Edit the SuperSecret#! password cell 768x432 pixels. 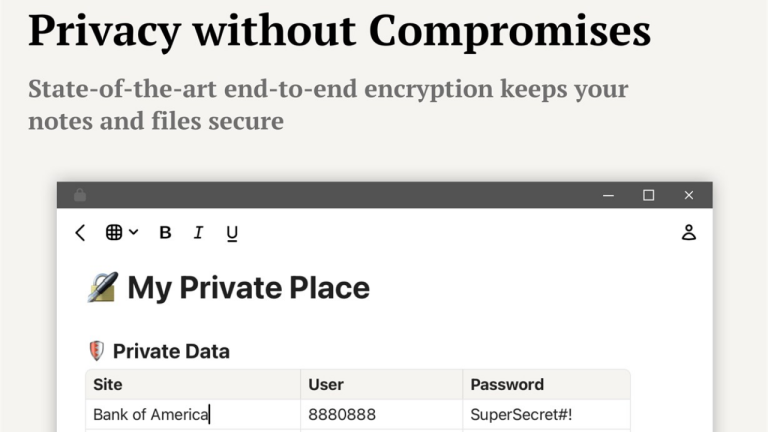pyautogui.click(x=547, y=414)
